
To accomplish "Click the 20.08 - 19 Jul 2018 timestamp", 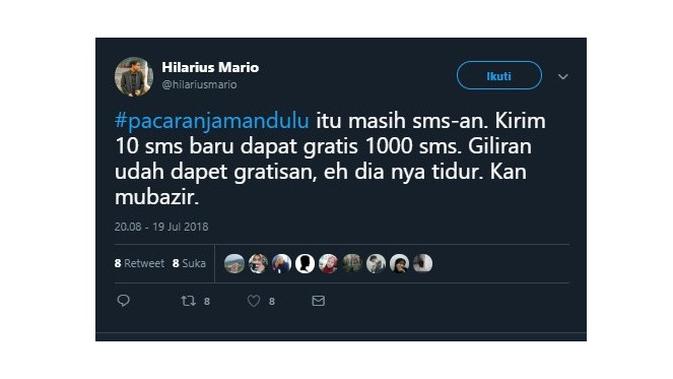I will pos(161,227).
